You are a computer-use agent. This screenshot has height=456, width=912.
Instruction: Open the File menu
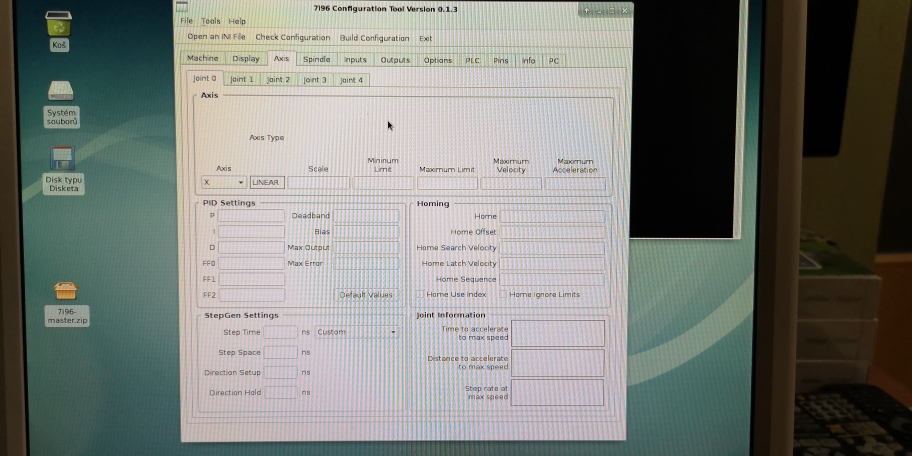[x=186, y=21]
